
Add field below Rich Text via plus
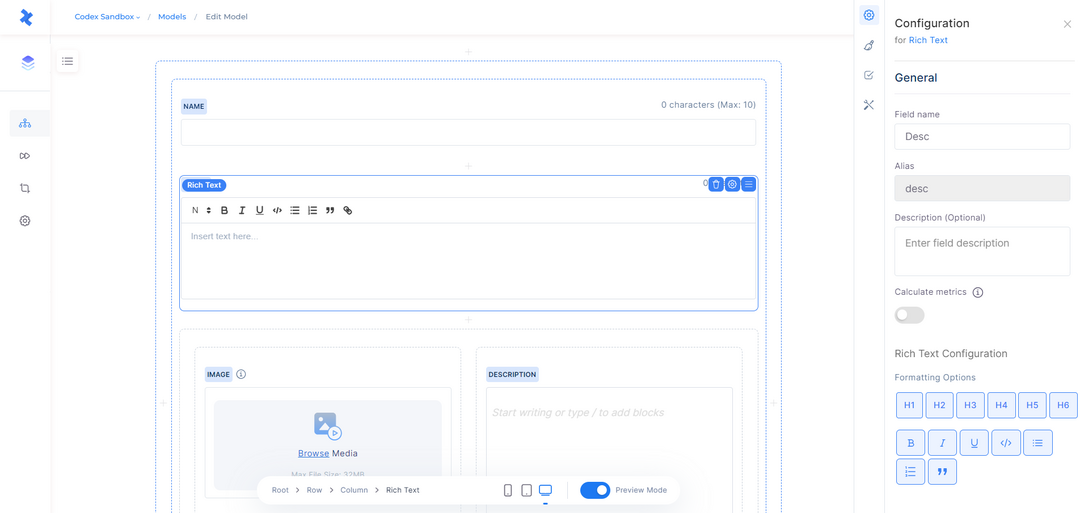pyautogui.click(x=468, y=320)
